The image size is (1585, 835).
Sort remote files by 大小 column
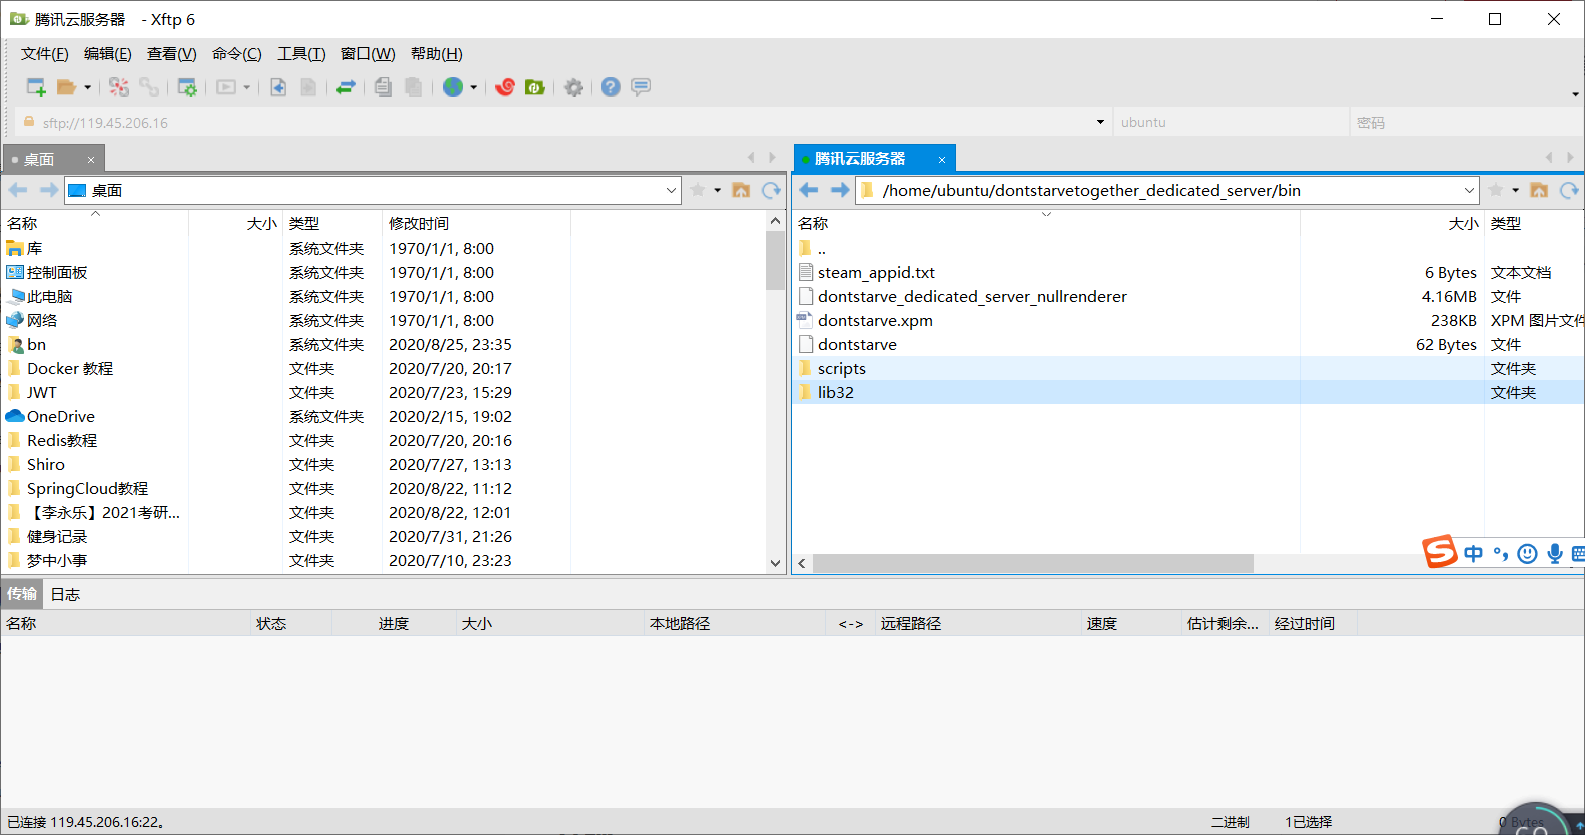point(1392,223)
